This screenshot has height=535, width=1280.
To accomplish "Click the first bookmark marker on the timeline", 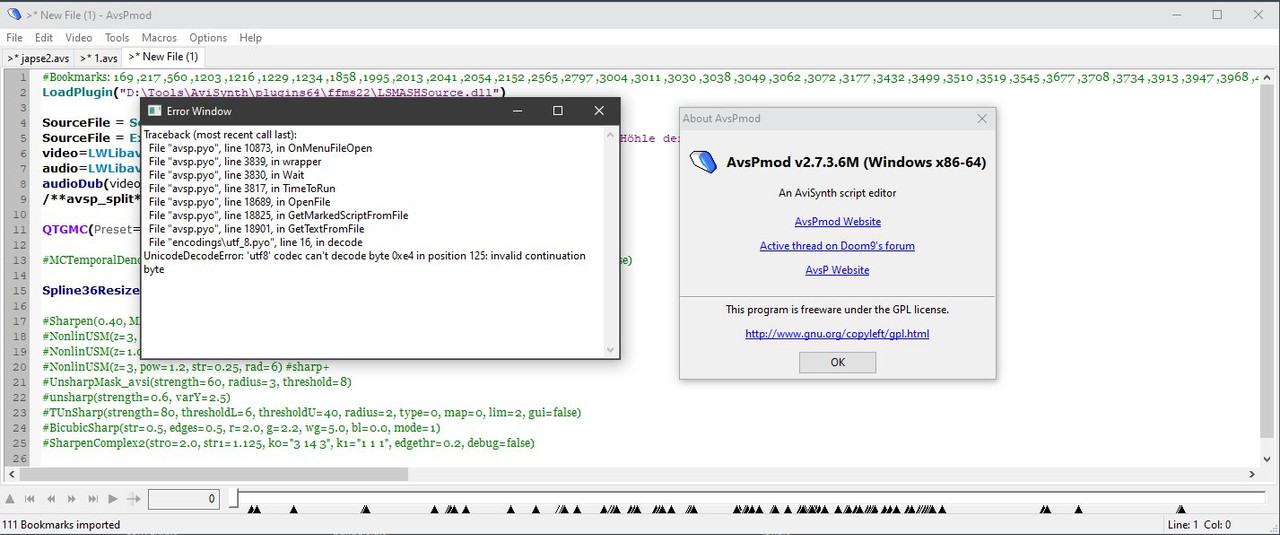I will [253, 510].
